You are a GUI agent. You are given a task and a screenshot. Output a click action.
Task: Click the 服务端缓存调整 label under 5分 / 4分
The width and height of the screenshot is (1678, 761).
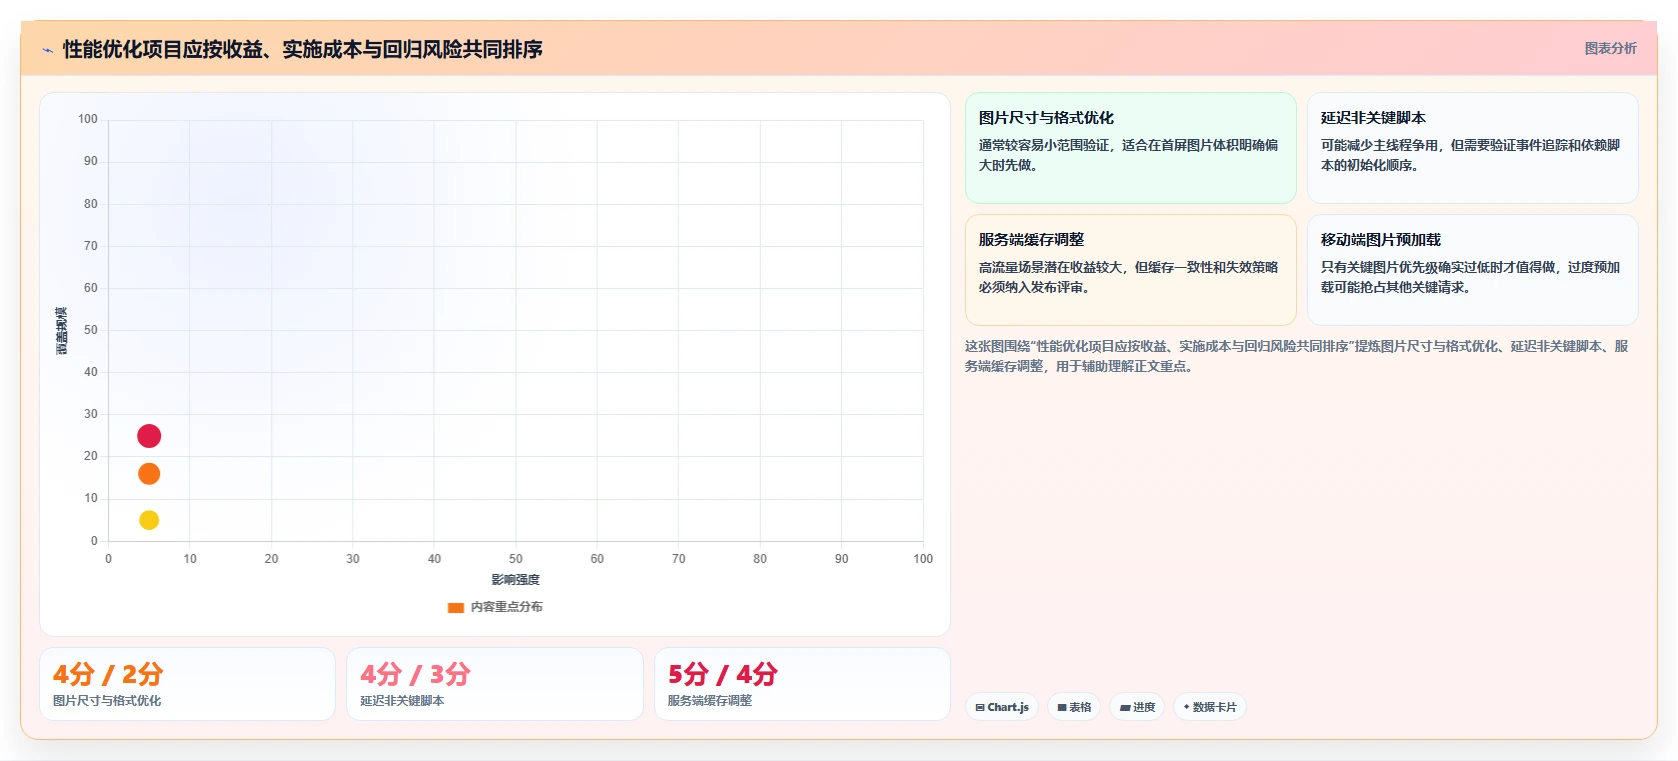click(710, 701)
